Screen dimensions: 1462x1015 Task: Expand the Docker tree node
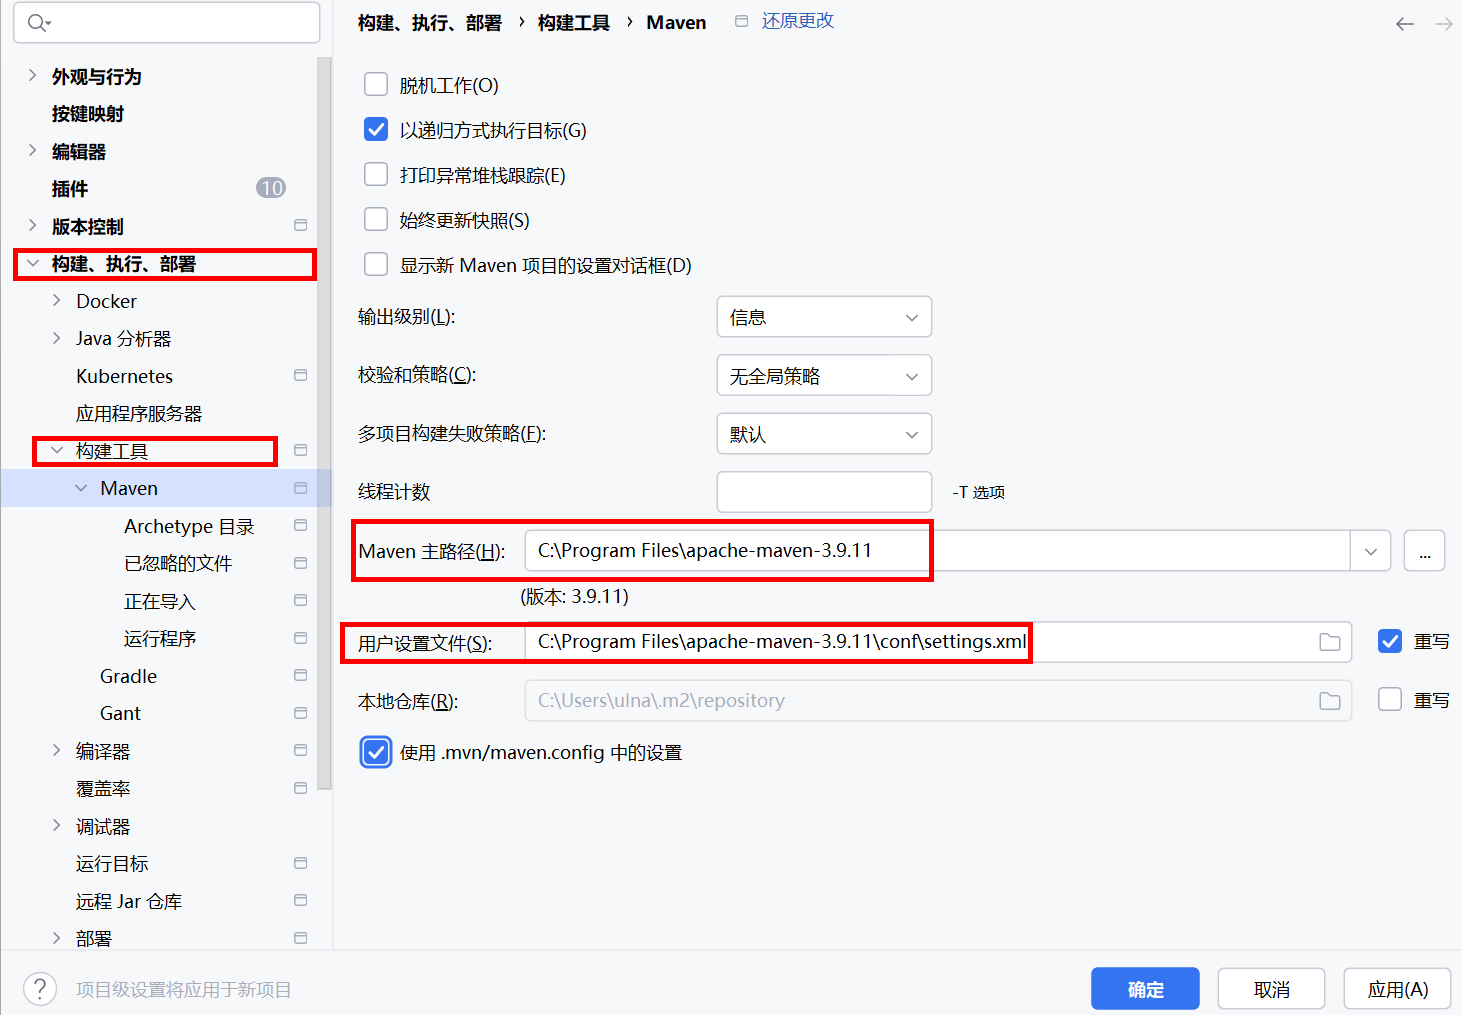[57, 301]
